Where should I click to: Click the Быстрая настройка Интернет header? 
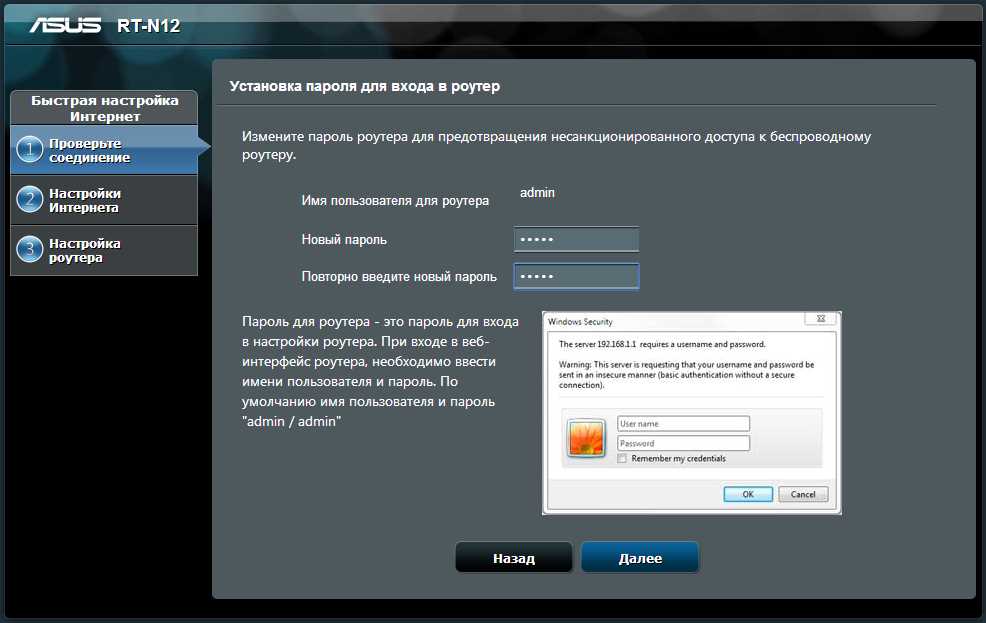[x=104, y=108]
